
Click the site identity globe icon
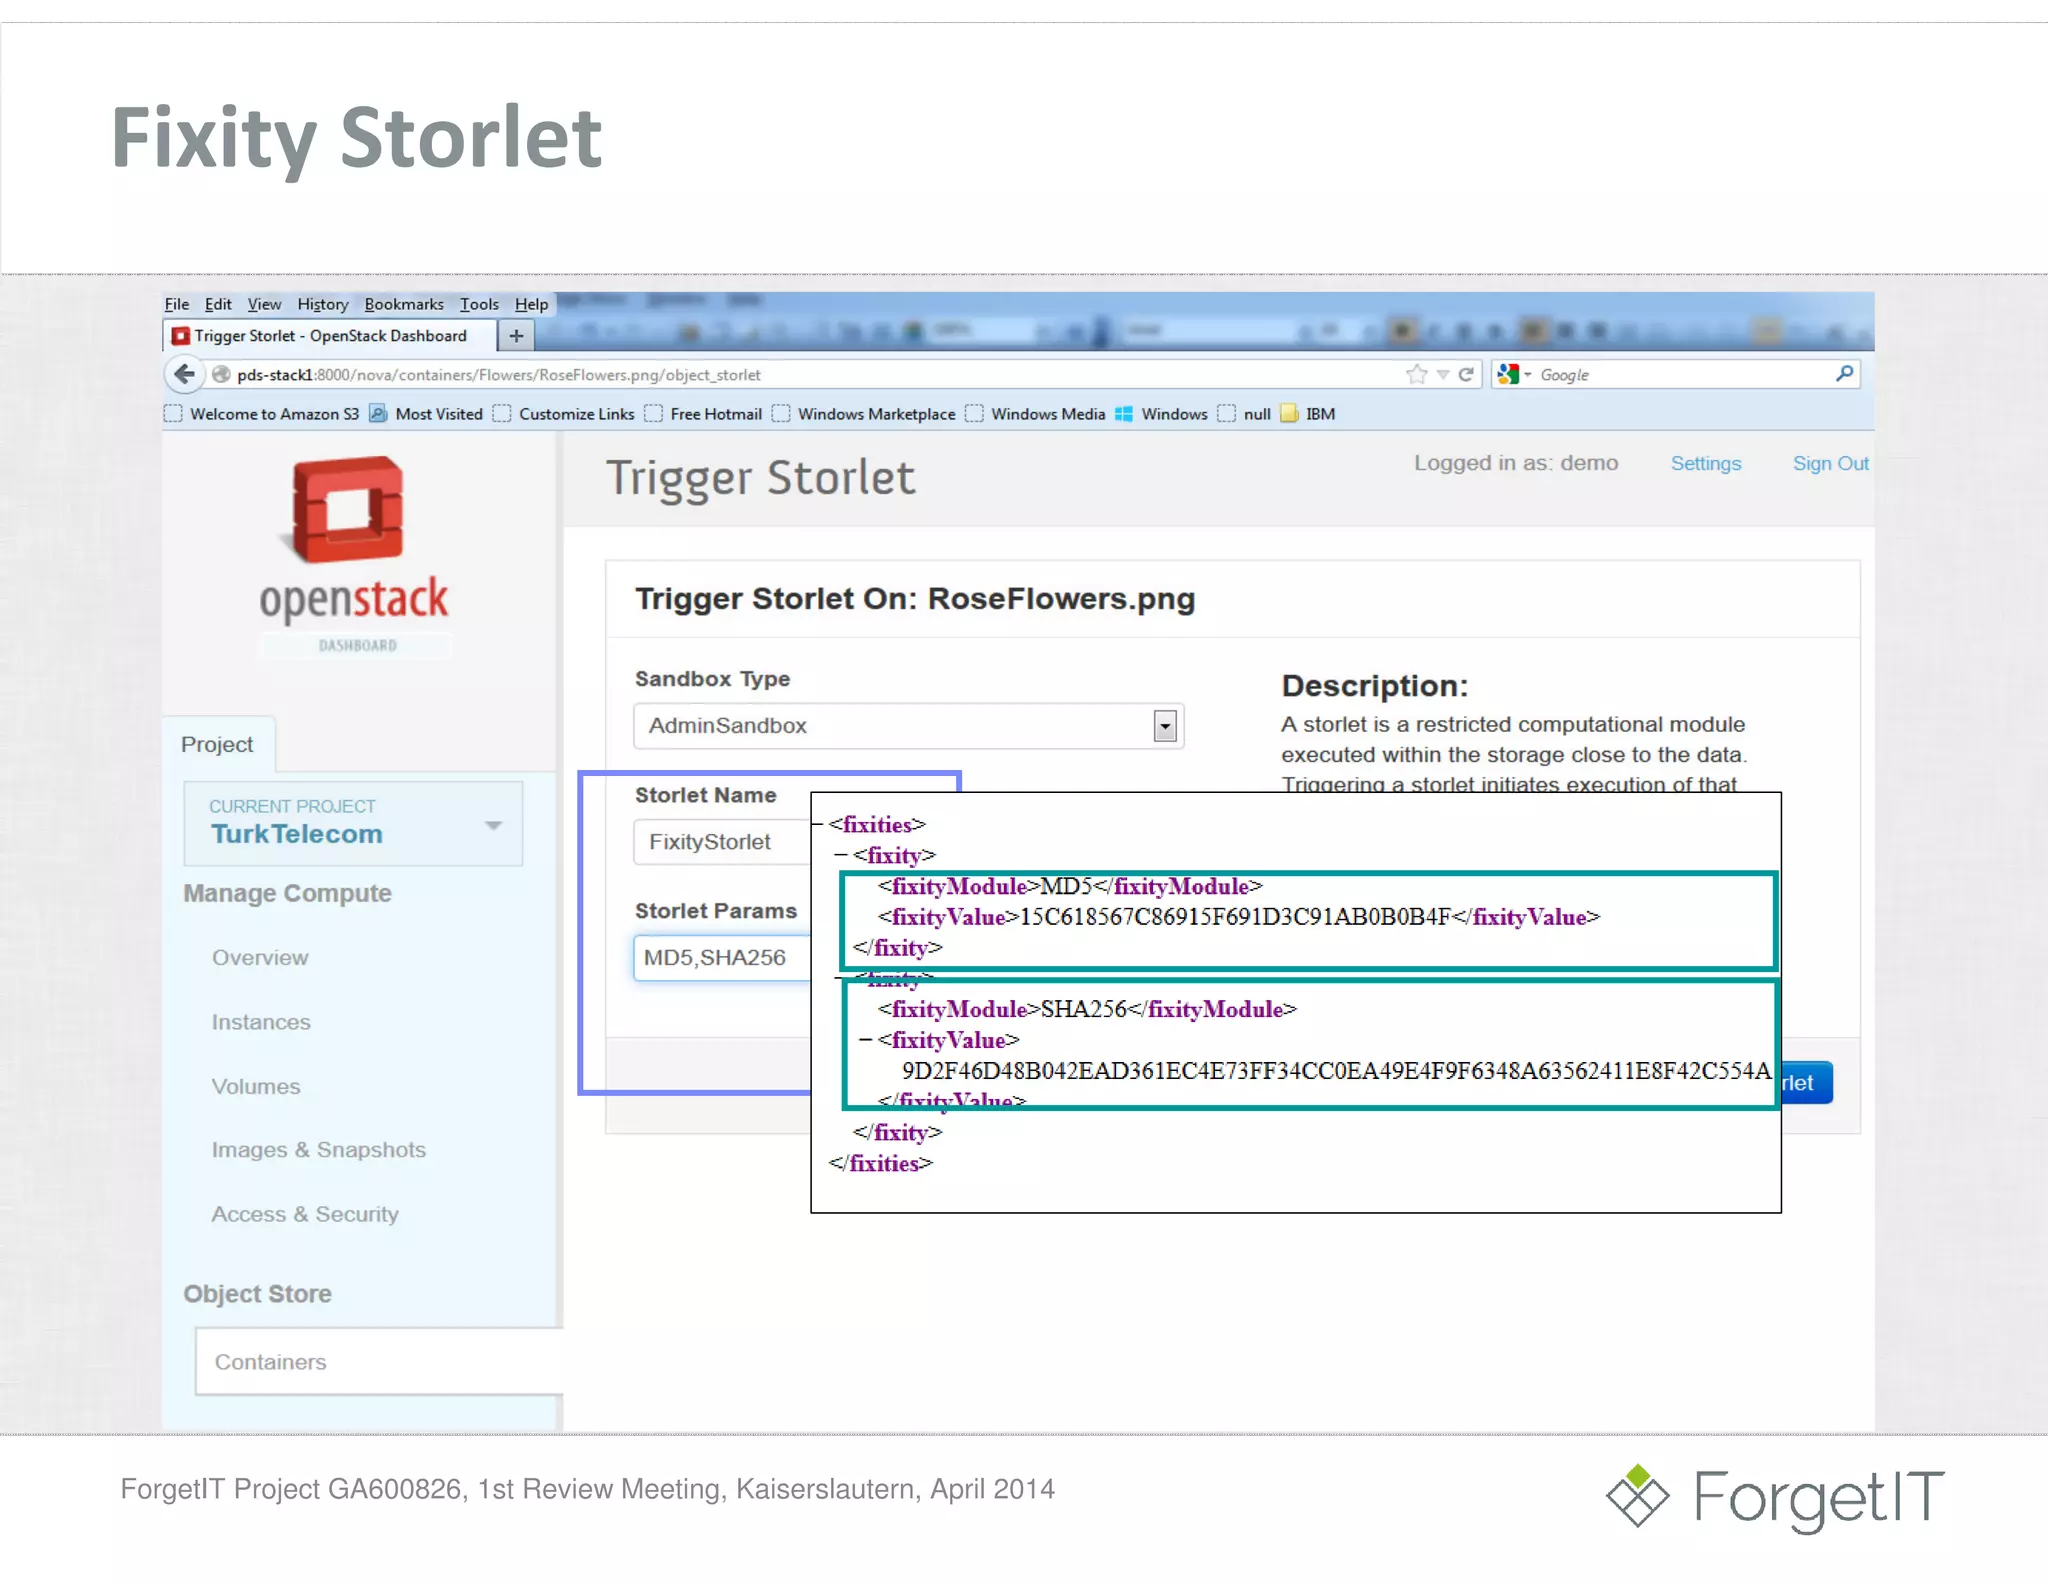pos(221,375)
